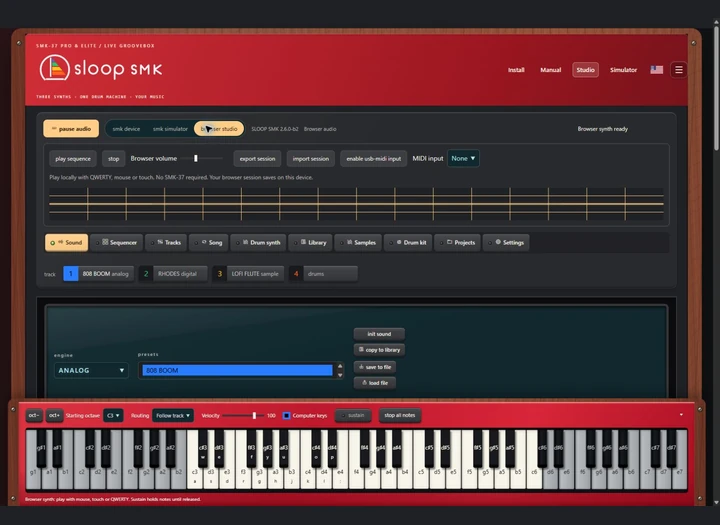This screenshot has height=525, width=720.
Task: Adjust the Browser volume slider
Action: (x=202, y=158)
